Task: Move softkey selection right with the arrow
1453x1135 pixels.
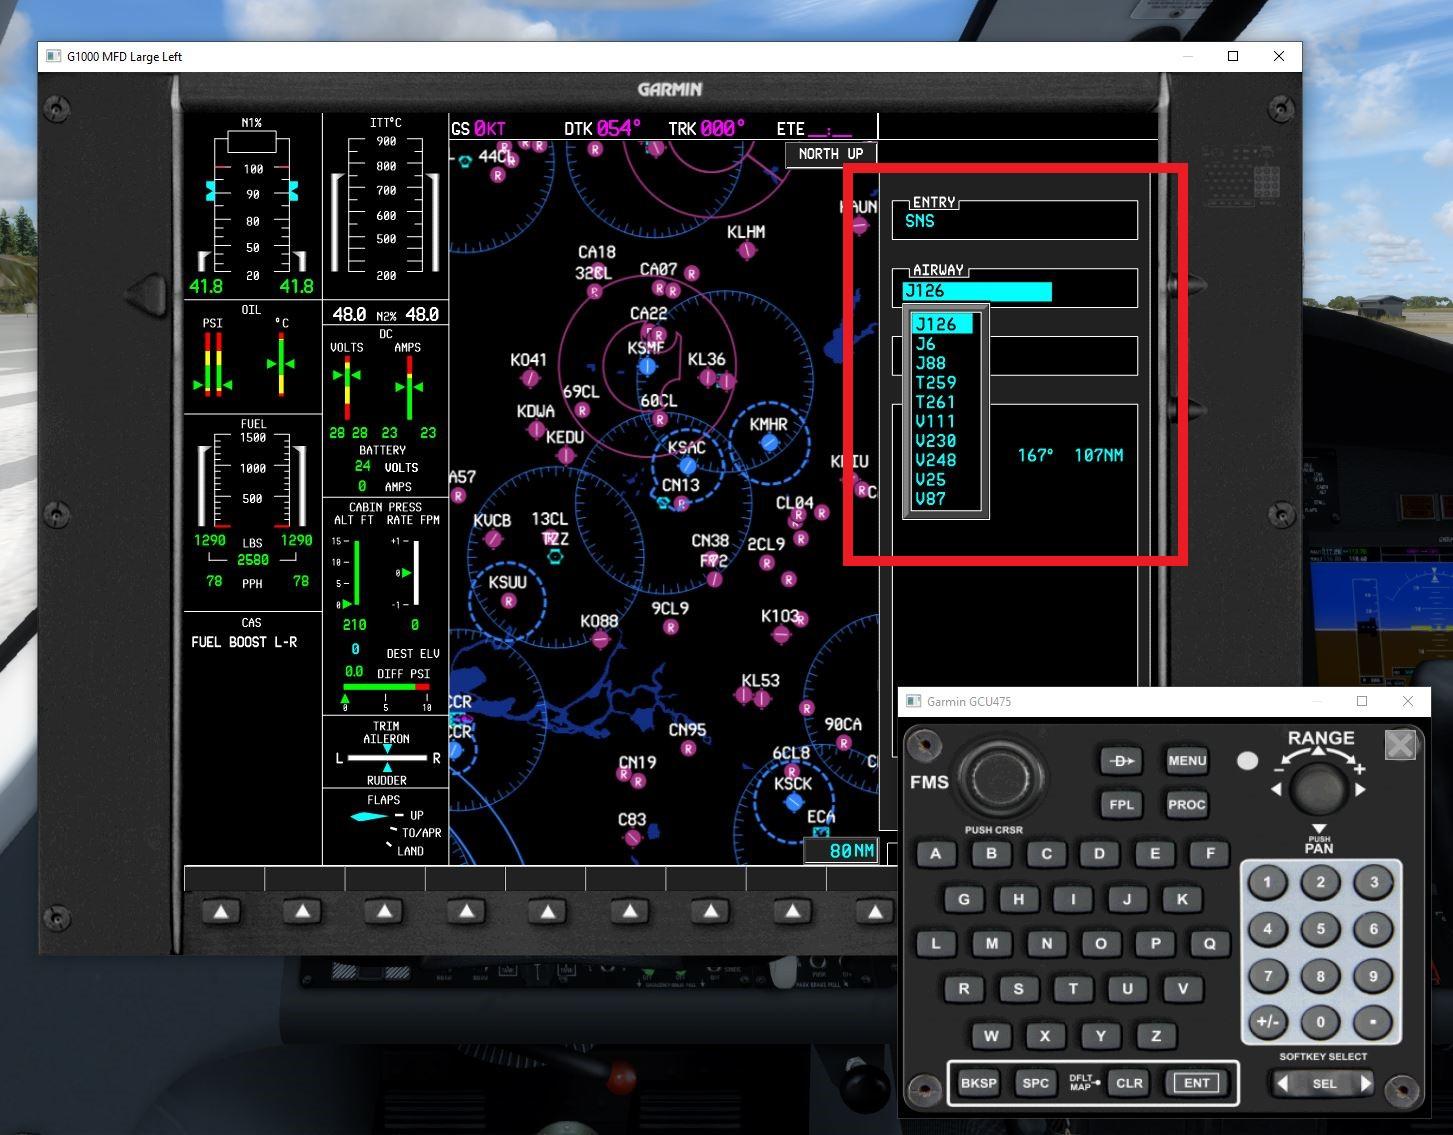Action: click(1365, 1083)
